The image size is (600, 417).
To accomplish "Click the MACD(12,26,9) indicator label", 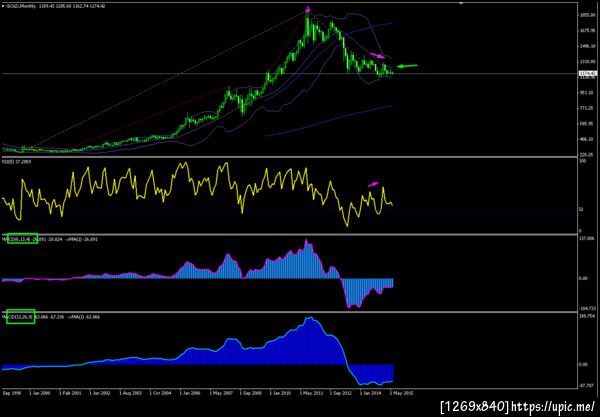I will 18,317.
